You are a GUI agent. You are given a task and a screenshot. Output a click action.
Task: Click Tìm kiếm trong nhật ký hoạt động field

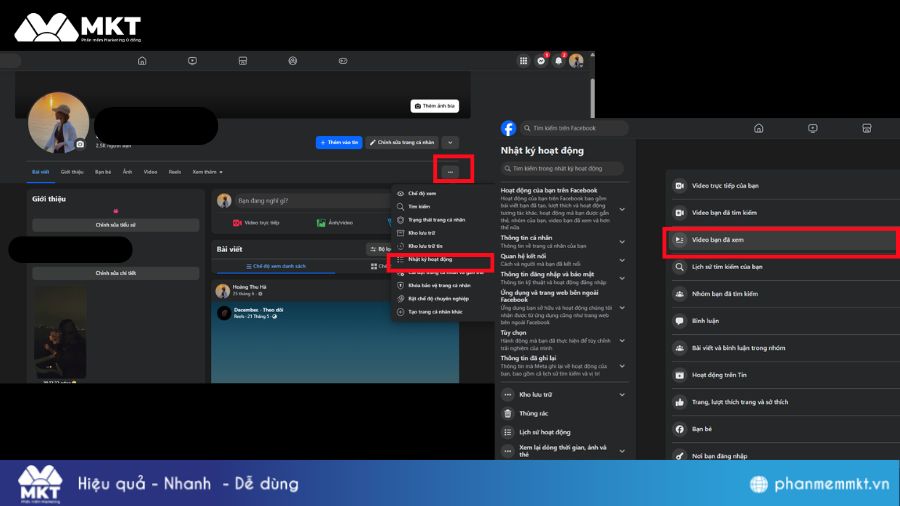(562, 169)
